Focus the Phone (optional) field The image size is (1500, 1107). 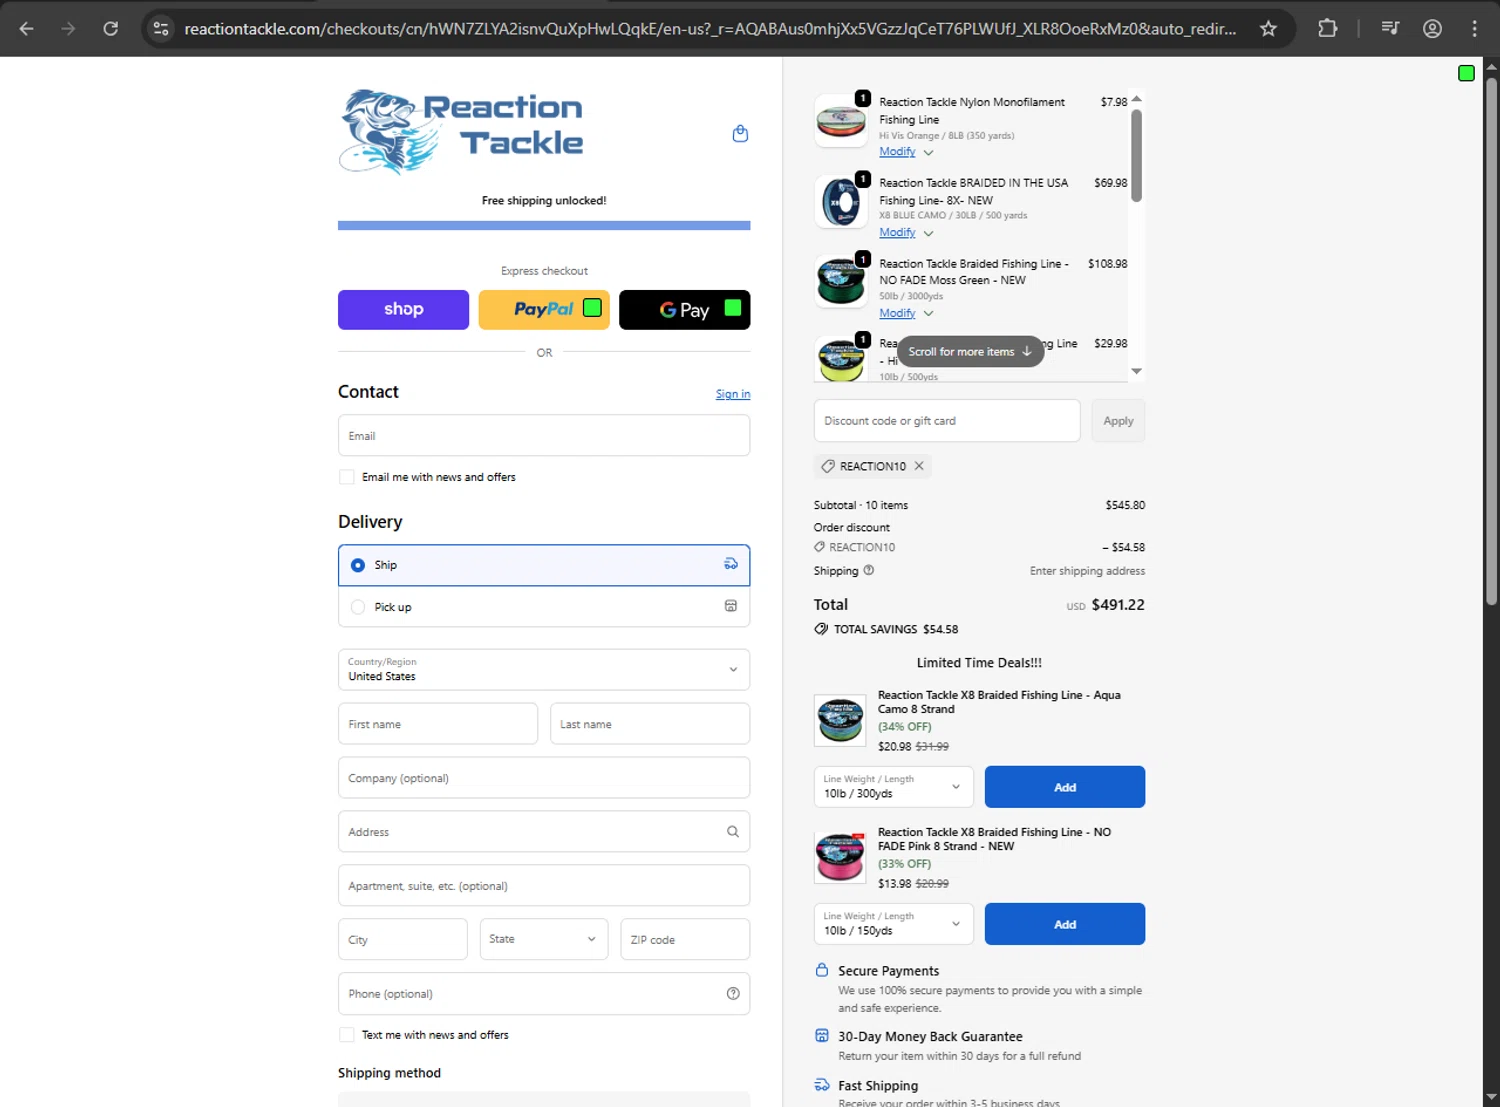point(544,994)
